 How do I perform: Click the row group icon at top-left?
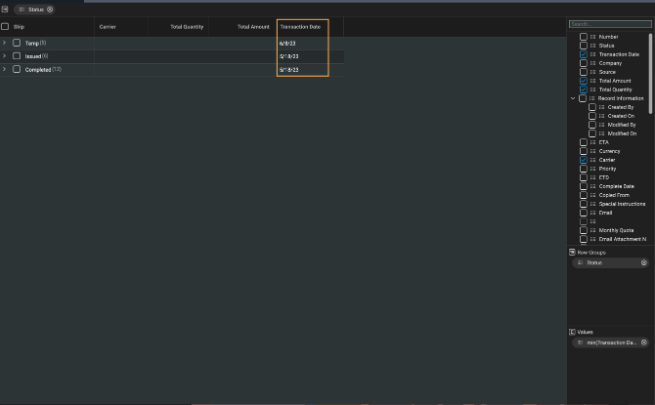click(x=6, y=9)
